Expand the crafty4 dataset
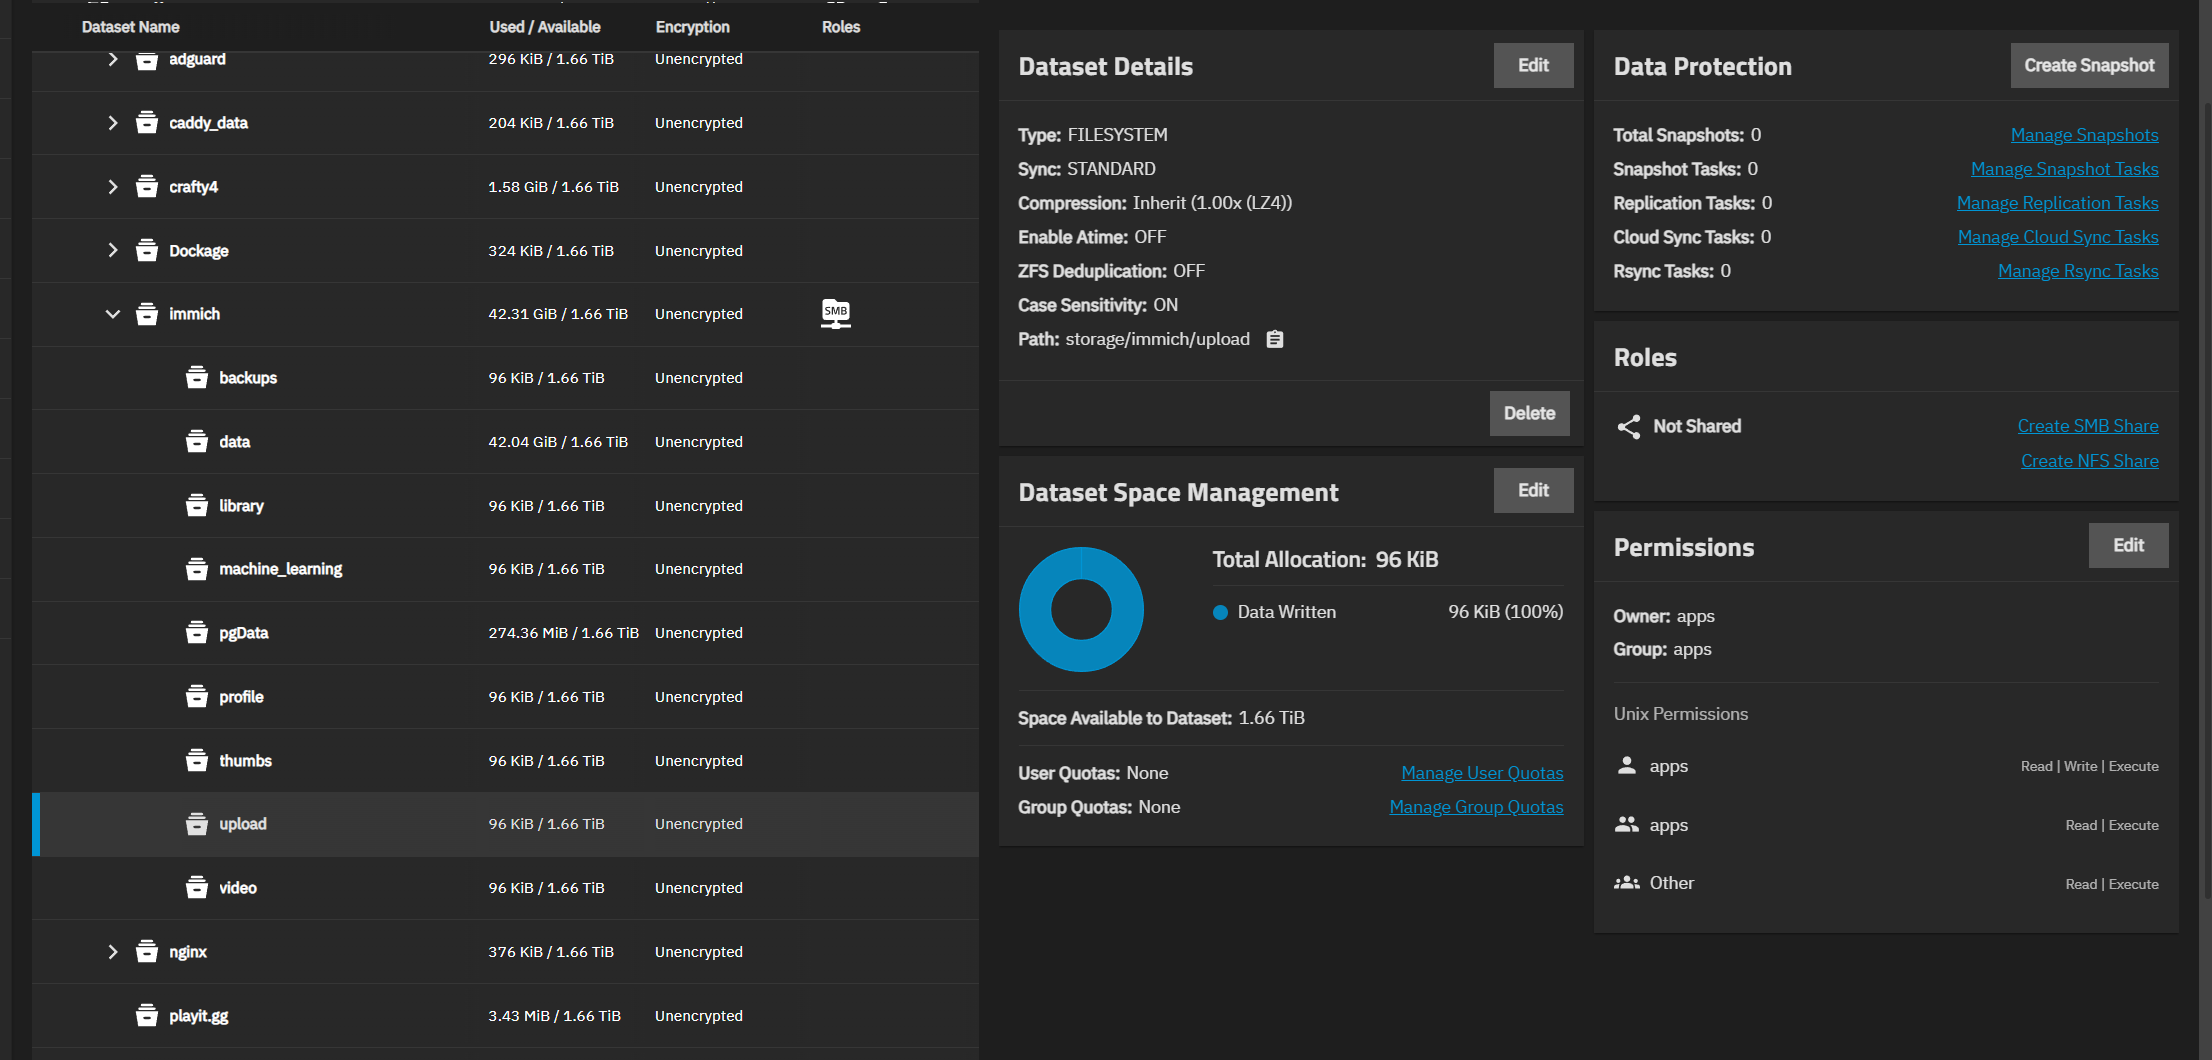Image resolution: width=2212 pixels, height=1060 pixels. click(x=113, y=187)
